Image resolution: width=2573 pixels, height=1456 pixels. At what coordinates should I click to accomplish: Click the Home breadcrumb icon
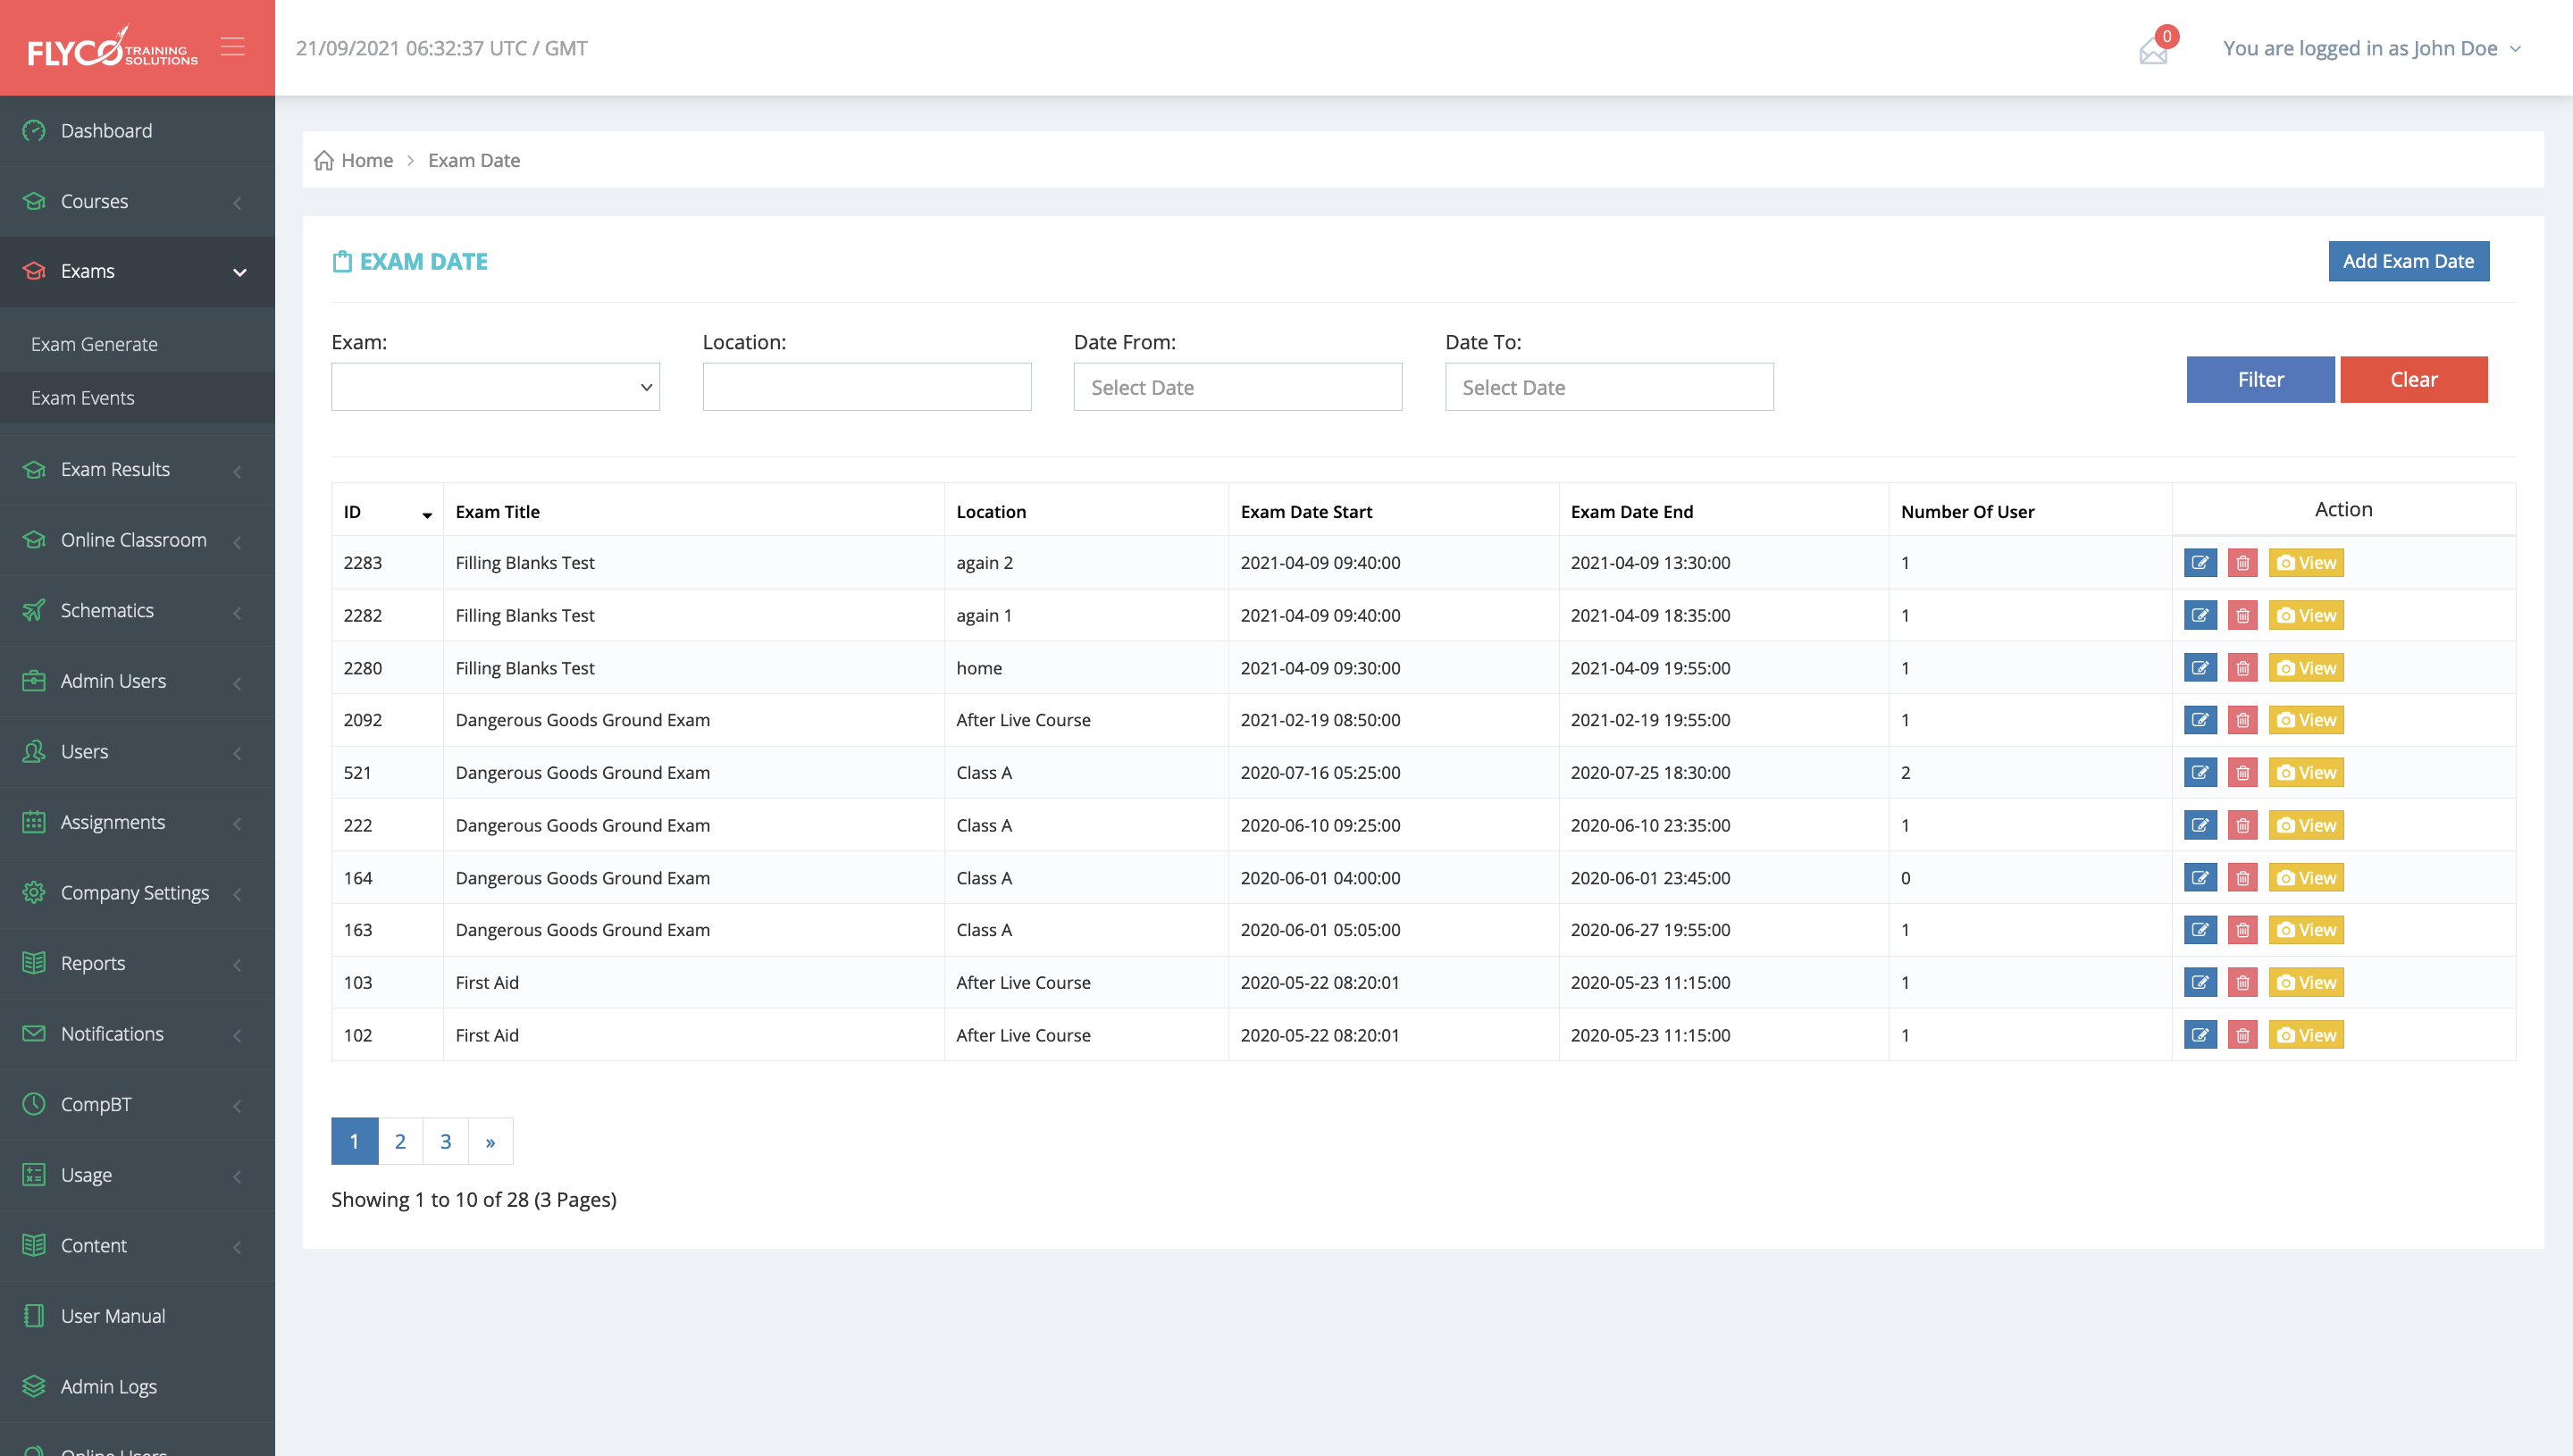pyautogui.click(x=323, y=160)
